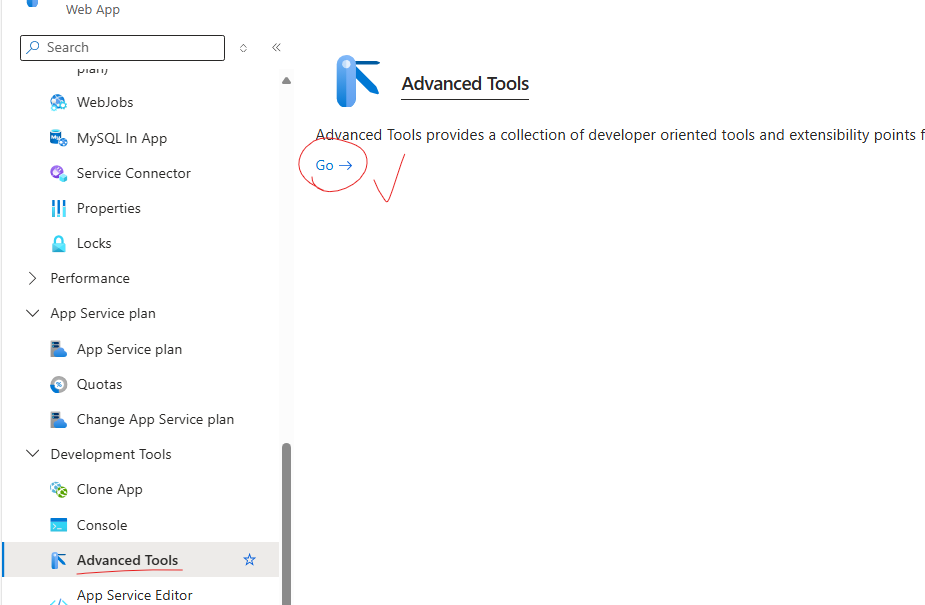Expand the Performance section
This screenshot has height=605, width=925.
32,278
